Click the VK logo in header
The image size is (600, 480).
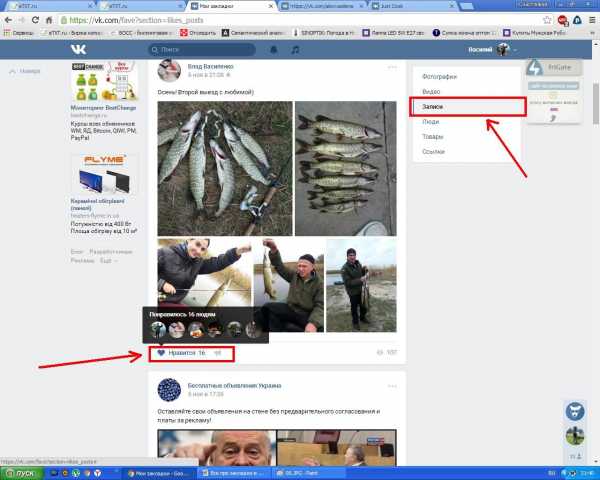[x=78, y=49]
